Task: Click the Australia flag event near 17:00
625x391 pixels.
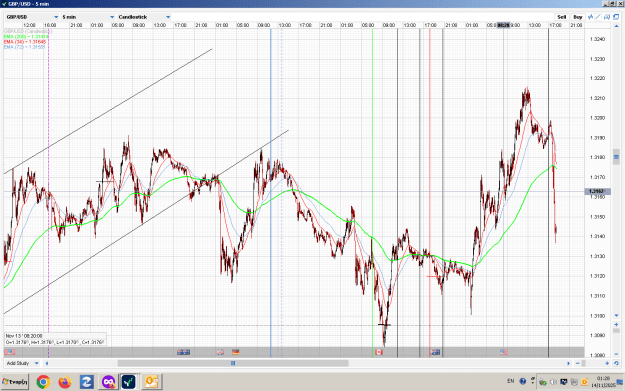Action: click(436, 352)
